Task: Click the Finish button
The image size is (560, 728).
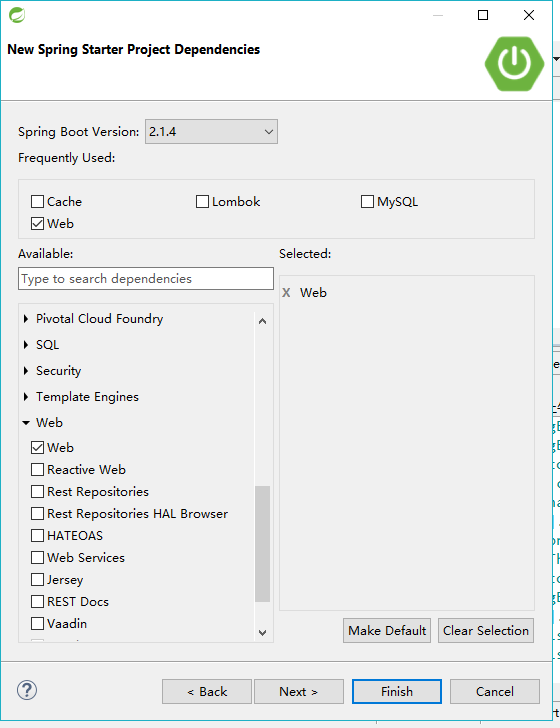Action: 397,692
